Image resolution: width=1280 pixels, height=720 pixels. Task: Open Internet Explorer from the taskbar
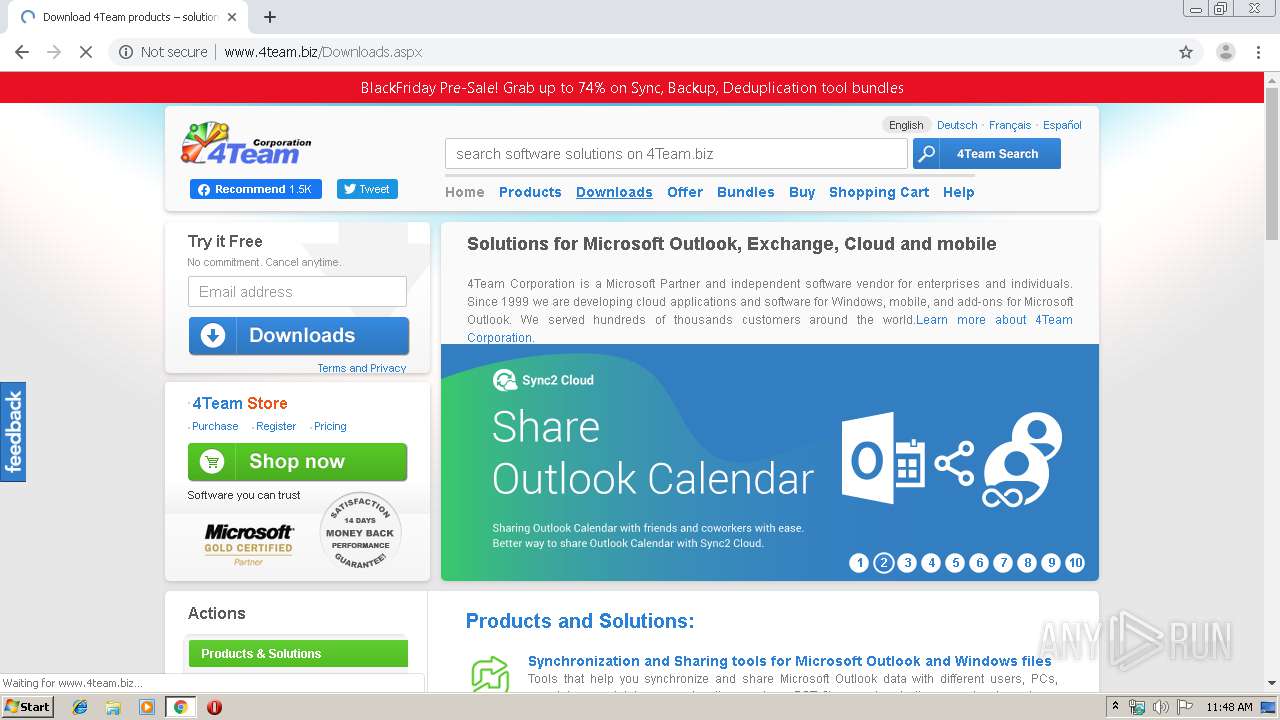tap(80, 707)
